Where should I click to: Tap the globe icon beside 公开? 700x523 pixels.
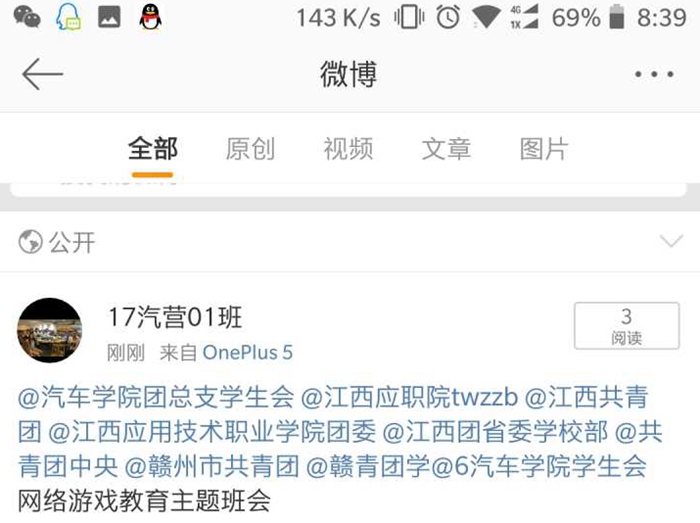tap(31, 242)
